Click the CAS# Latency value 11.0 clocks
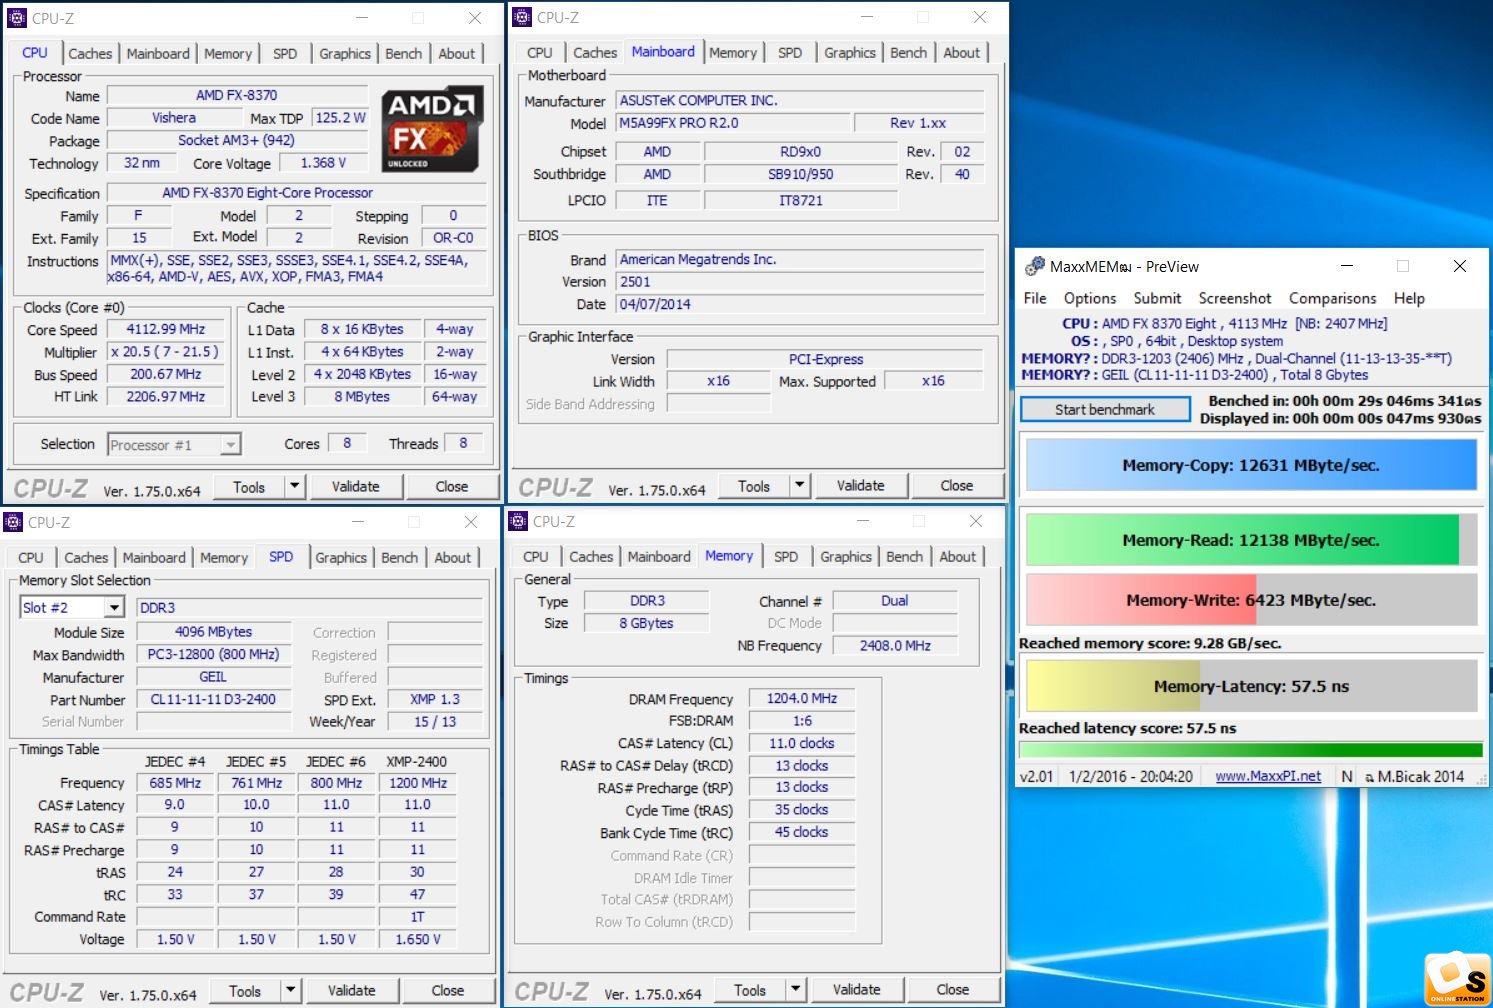The image size is (1493, 1008). [802, 743]
